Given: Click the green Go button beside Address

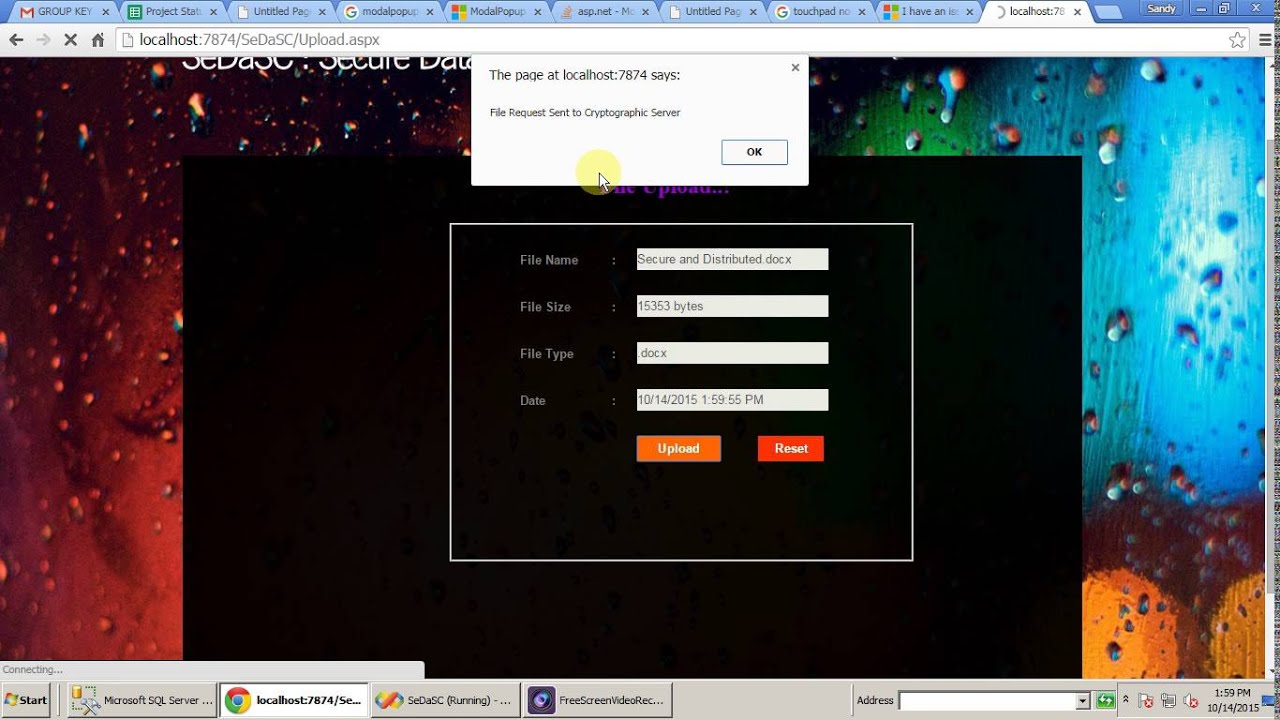Looking at the screenshot, I should point(1105,701).
